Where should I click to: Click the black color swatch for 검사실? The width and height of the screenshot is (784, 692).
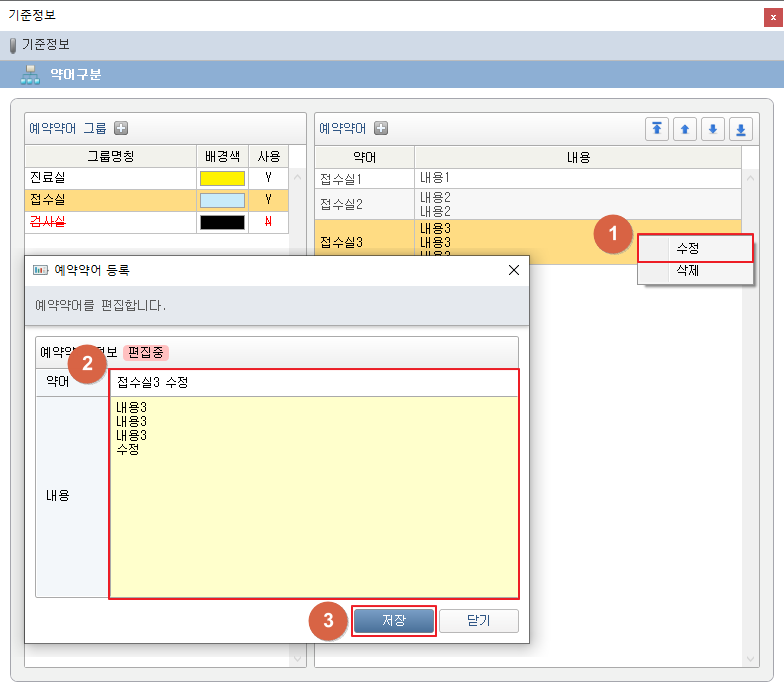222,222
